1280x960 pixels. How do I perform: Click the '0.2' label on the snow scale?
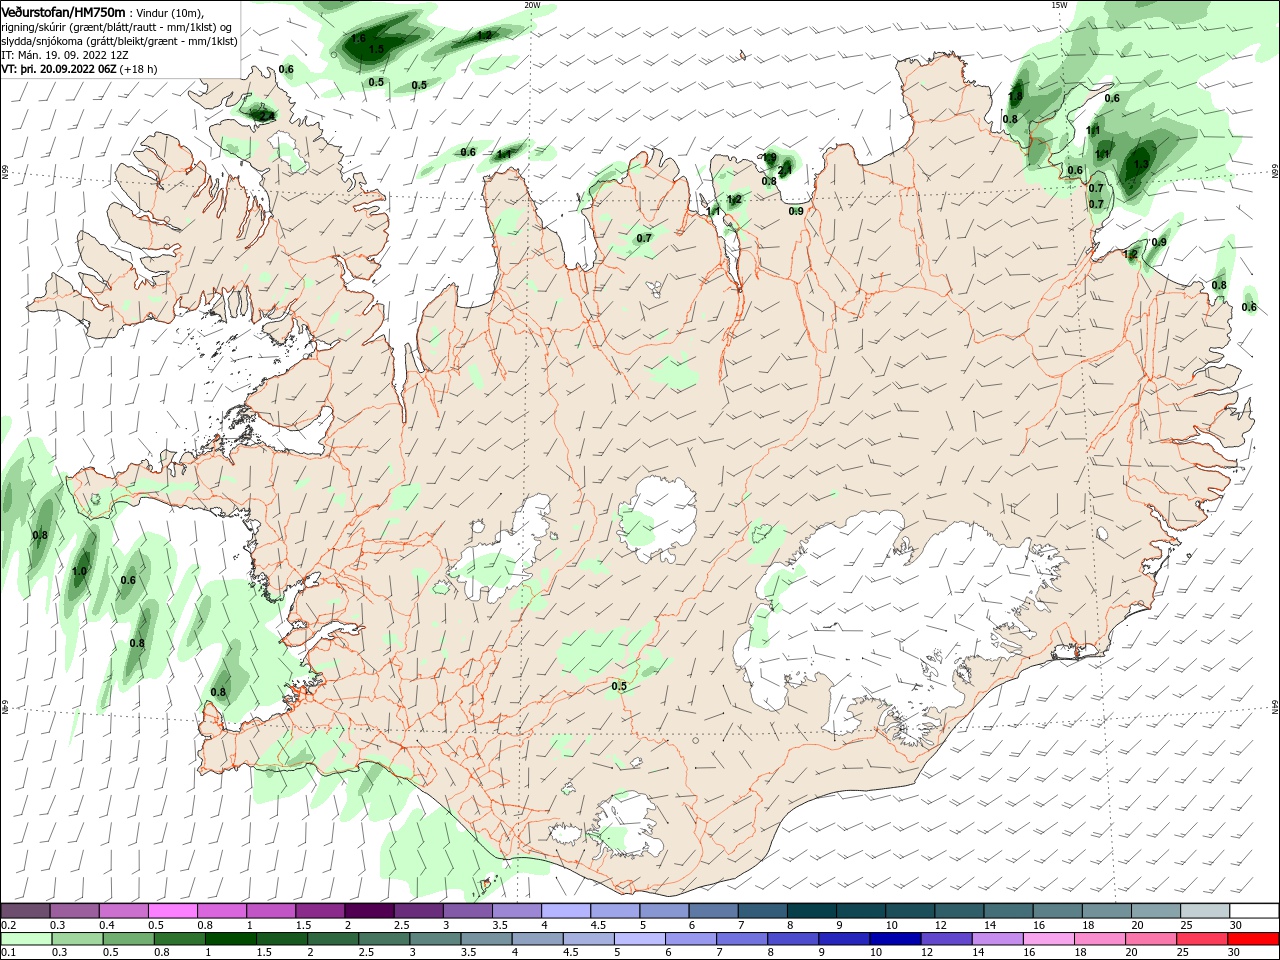[x=8, y=925]
